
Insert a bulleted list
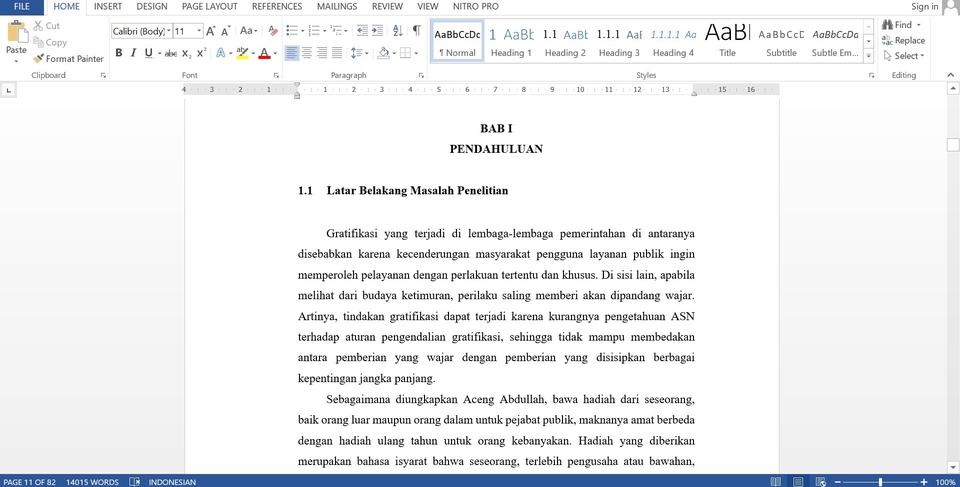292,31
